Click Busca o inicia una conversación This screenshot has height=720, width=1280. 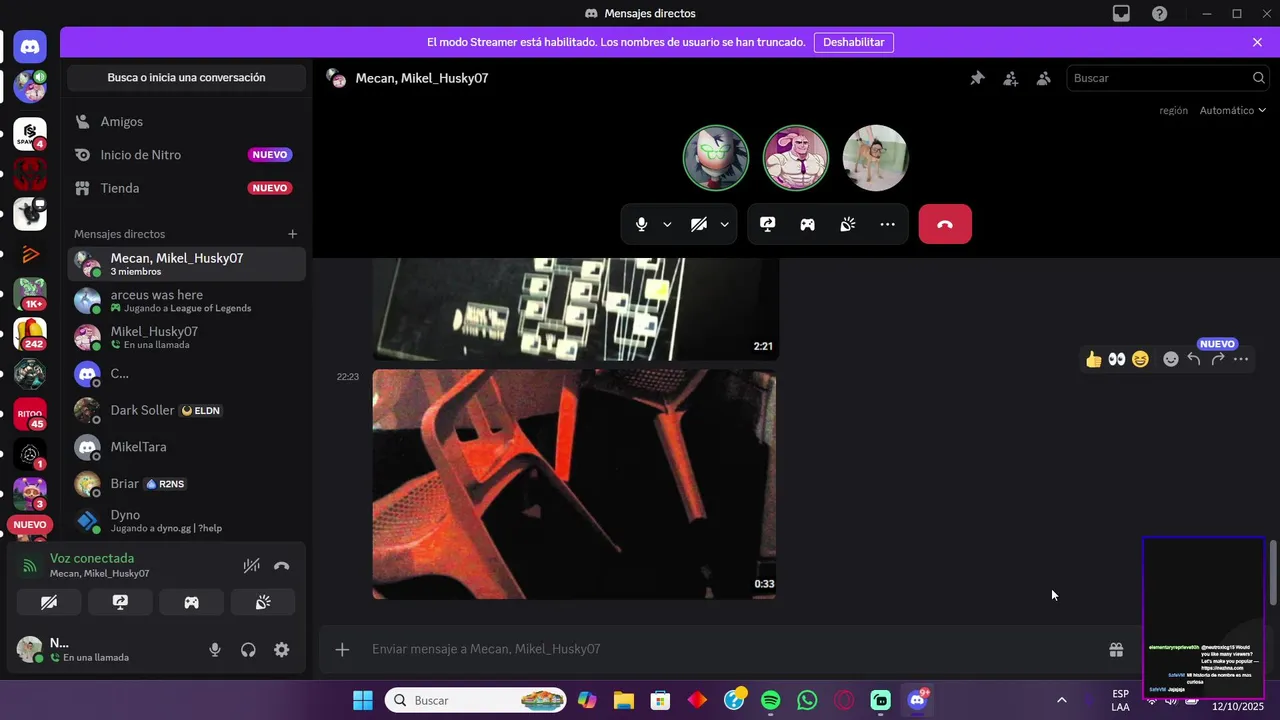point(187,78)
